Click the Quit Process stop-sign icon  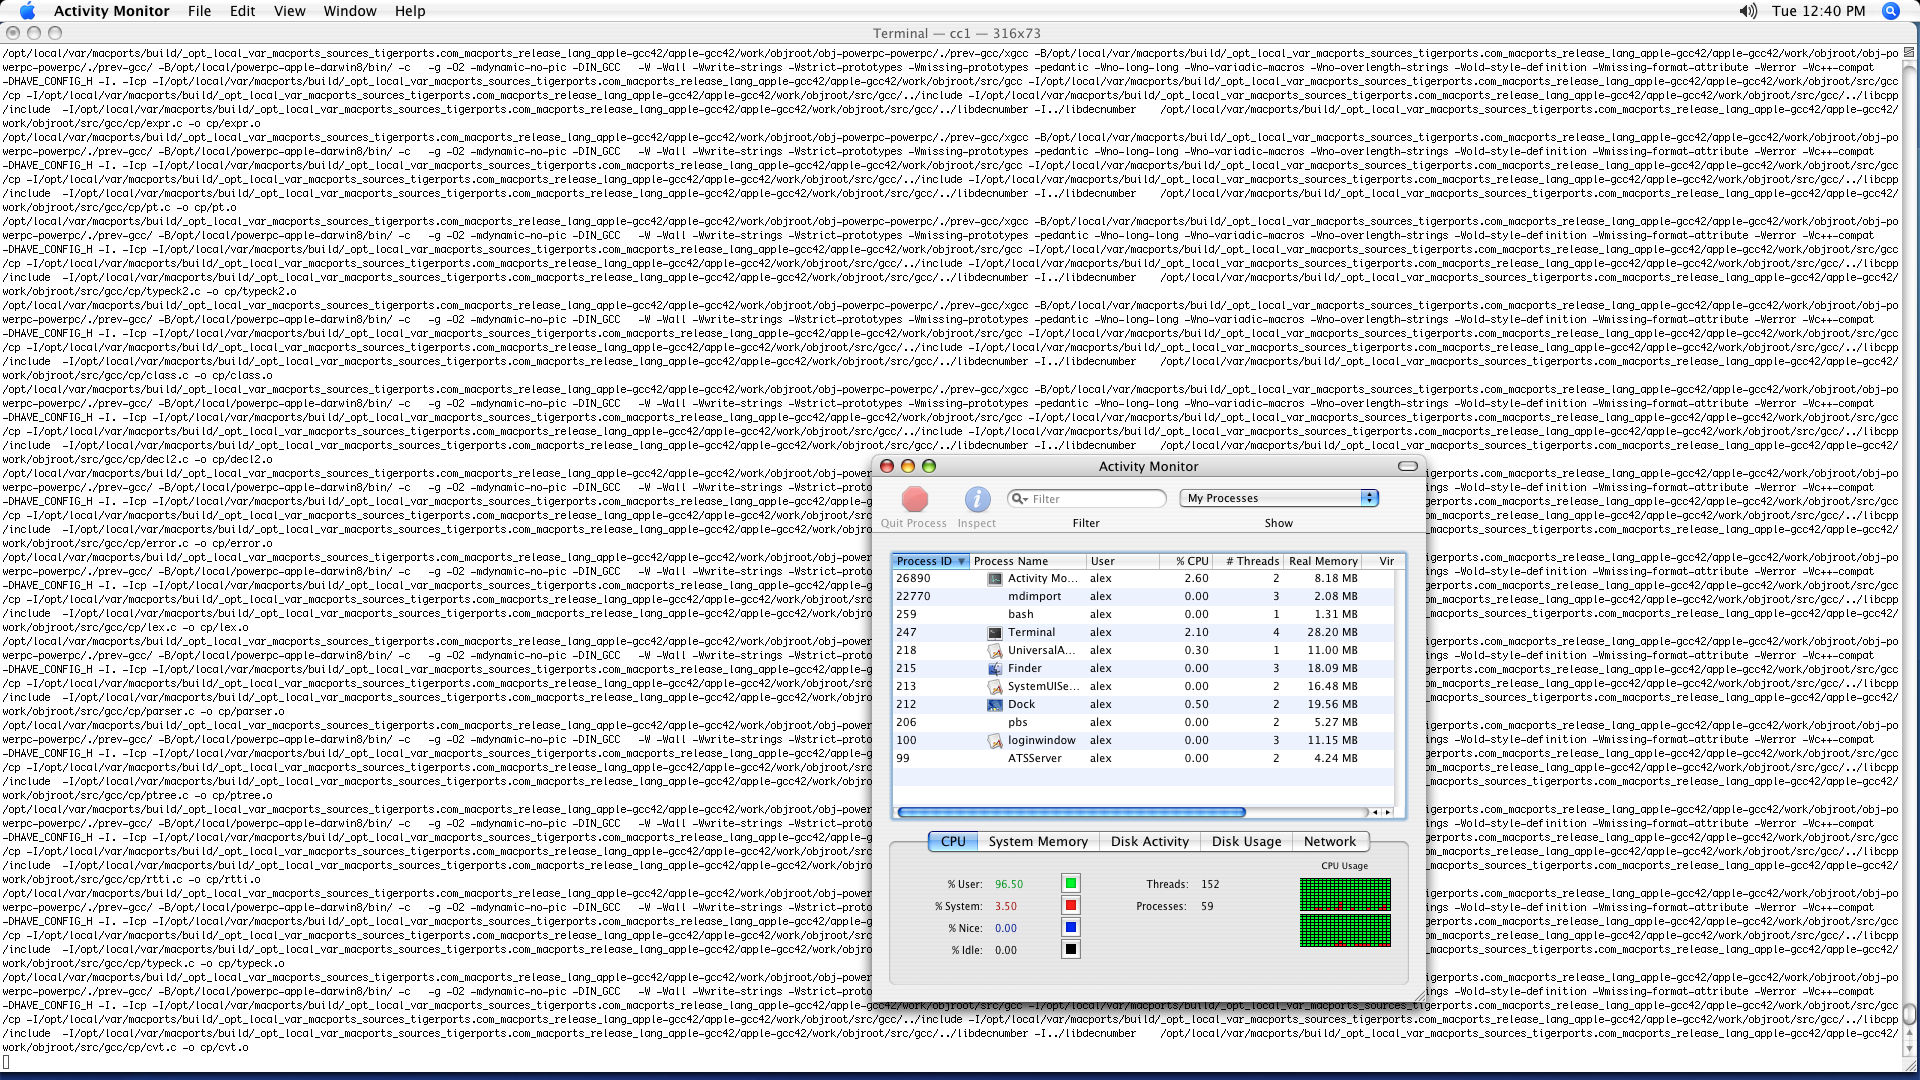click(914, 499)
